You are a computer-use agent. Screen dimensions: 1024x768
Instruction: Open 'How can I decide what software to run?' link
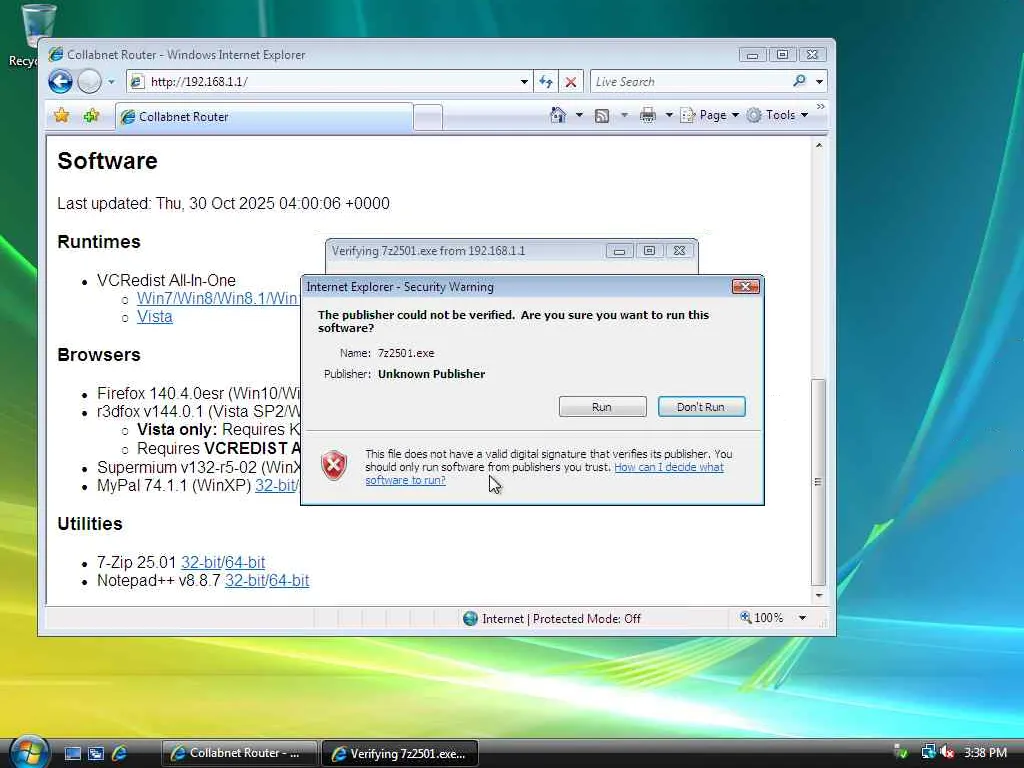(544, 473)
